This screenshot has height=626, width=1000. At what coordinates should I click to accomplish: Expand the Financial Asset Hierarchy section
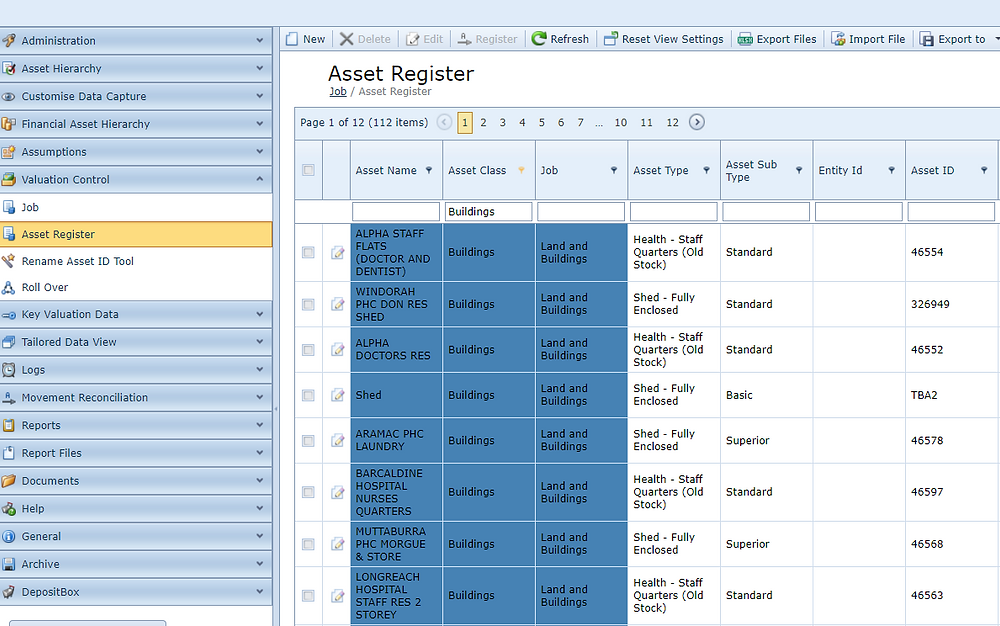tap(136, 124)
